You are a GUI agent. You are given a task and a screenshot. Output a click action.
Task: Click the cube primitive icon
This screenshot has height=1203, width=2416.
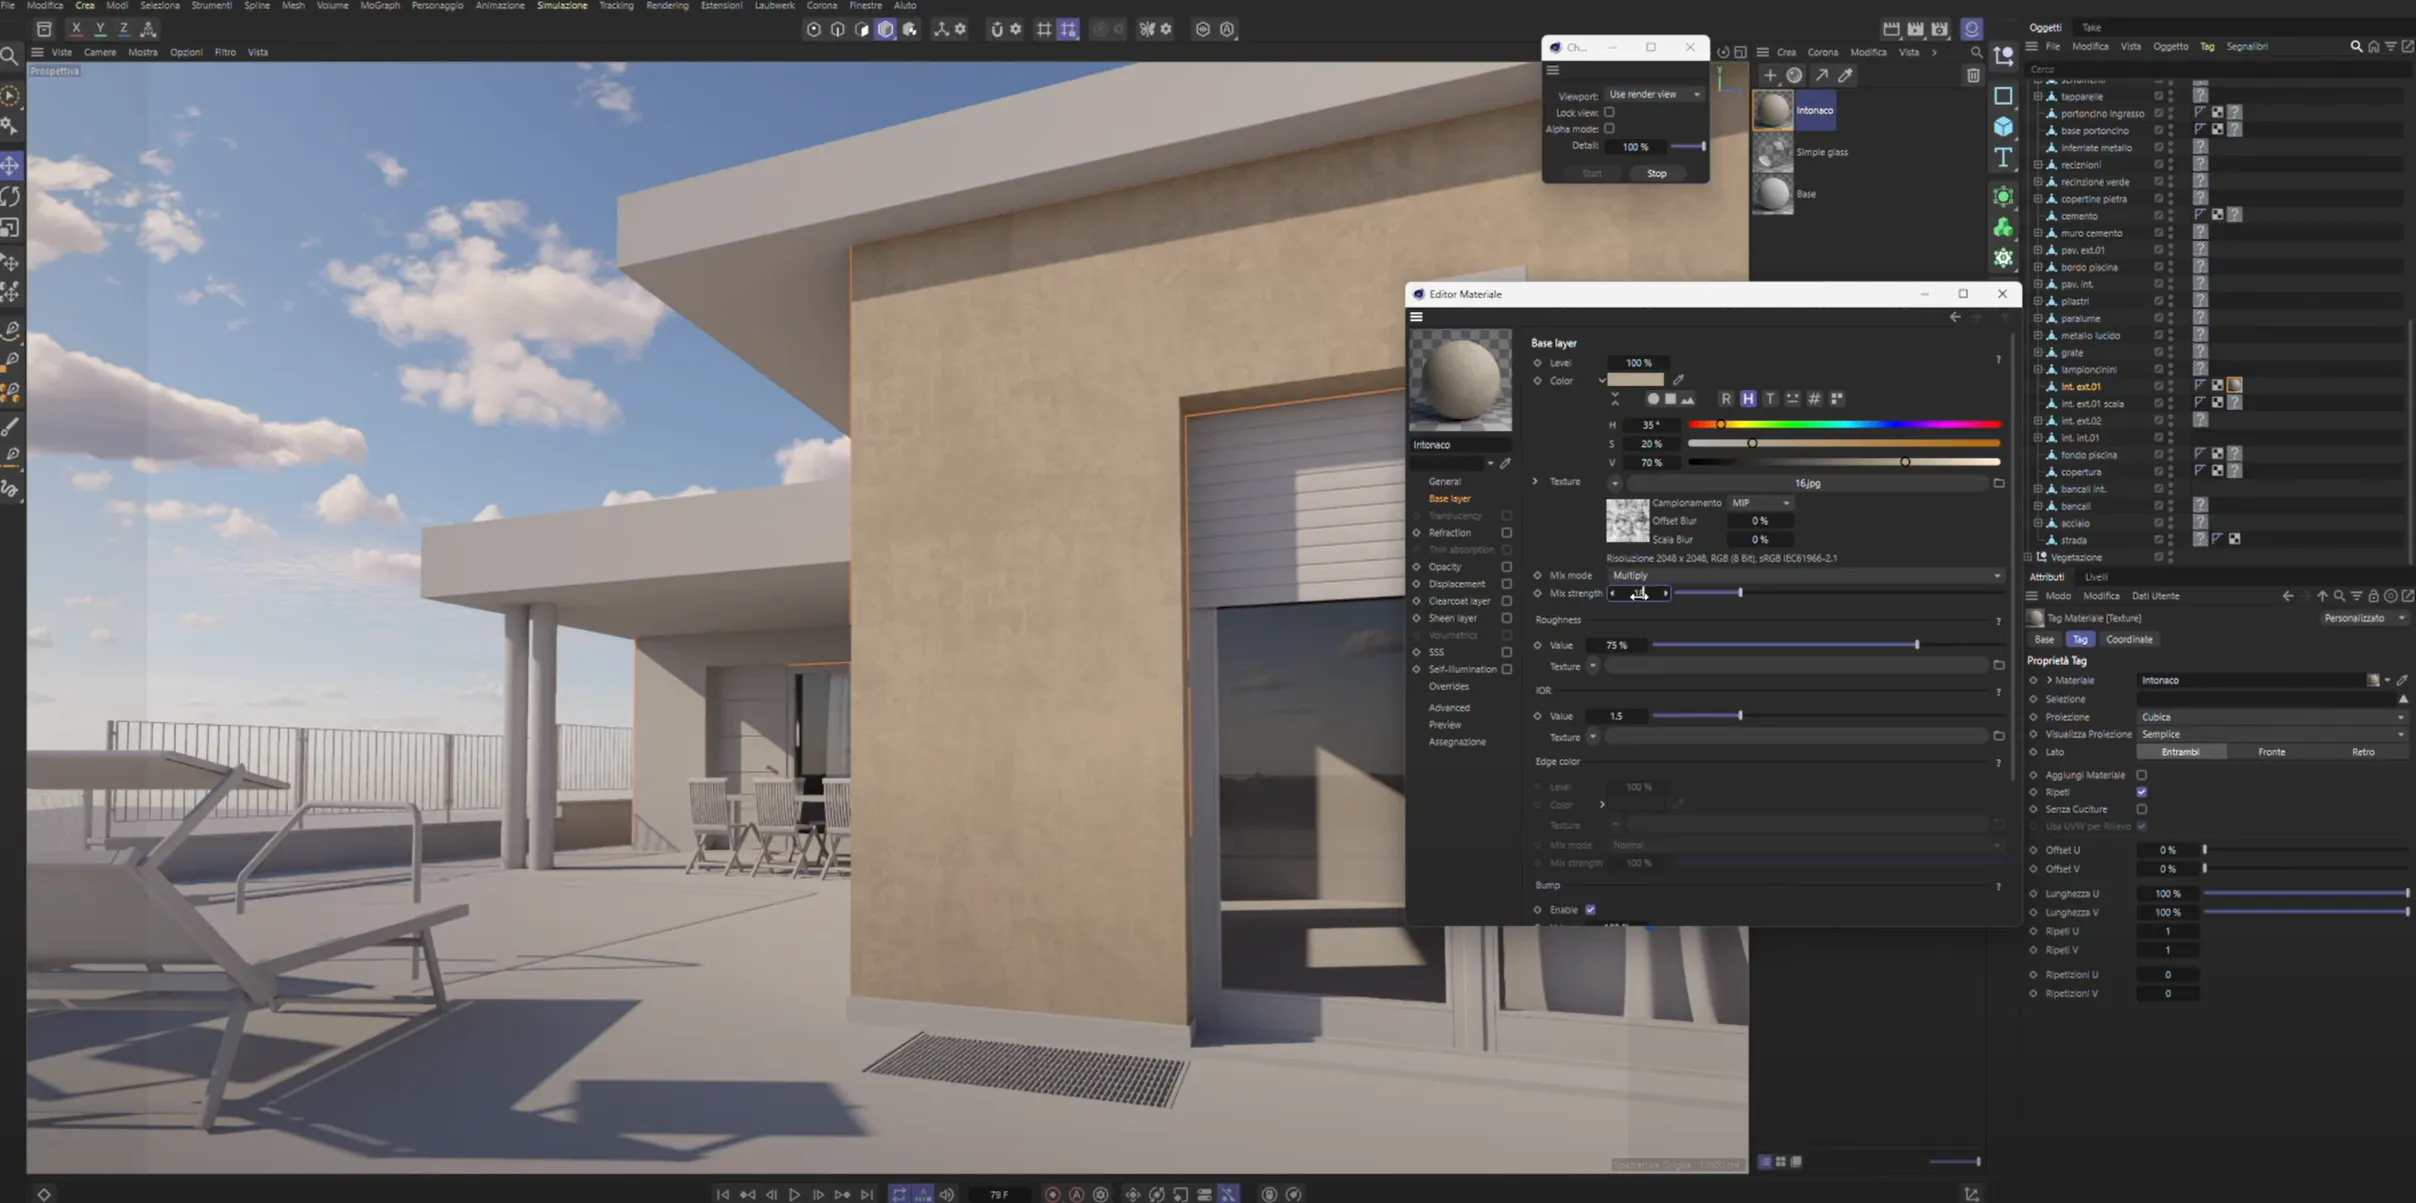coord(2003,127)
